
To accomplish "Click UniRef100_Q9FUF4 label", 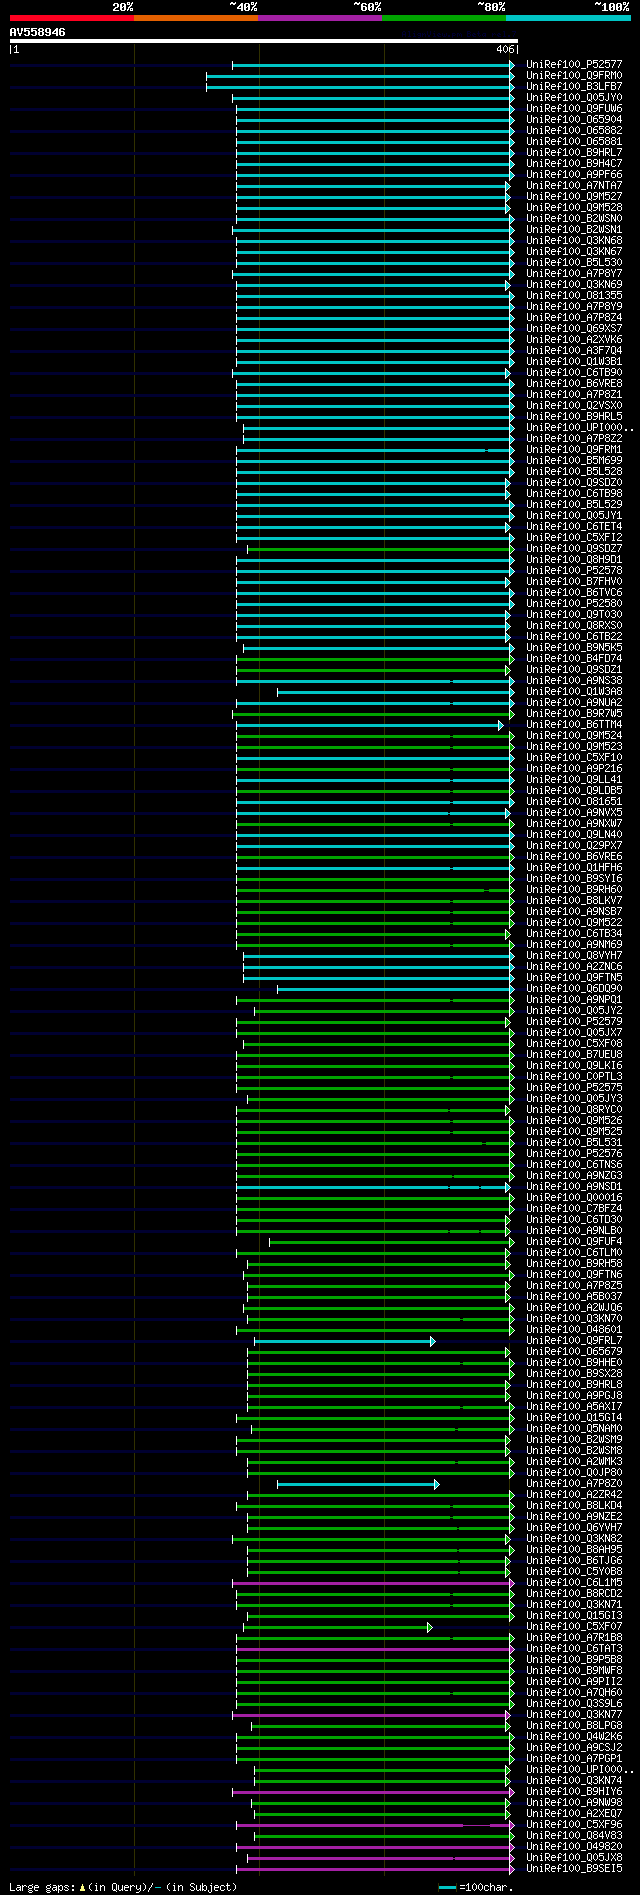I will coord(574,1242).
